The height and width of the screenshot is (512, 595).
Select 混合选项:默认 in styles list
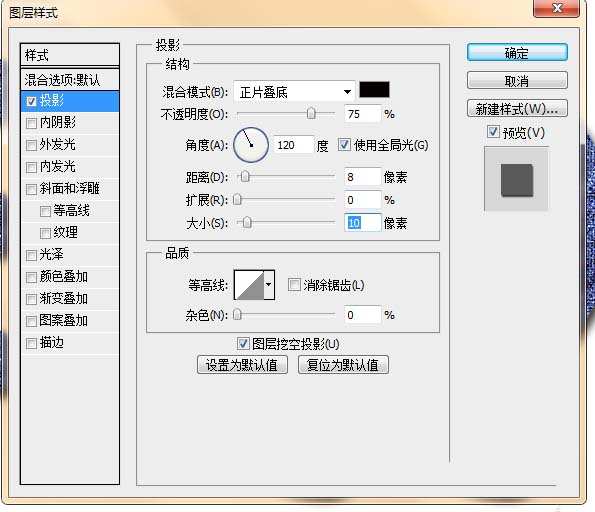(70, 80)
